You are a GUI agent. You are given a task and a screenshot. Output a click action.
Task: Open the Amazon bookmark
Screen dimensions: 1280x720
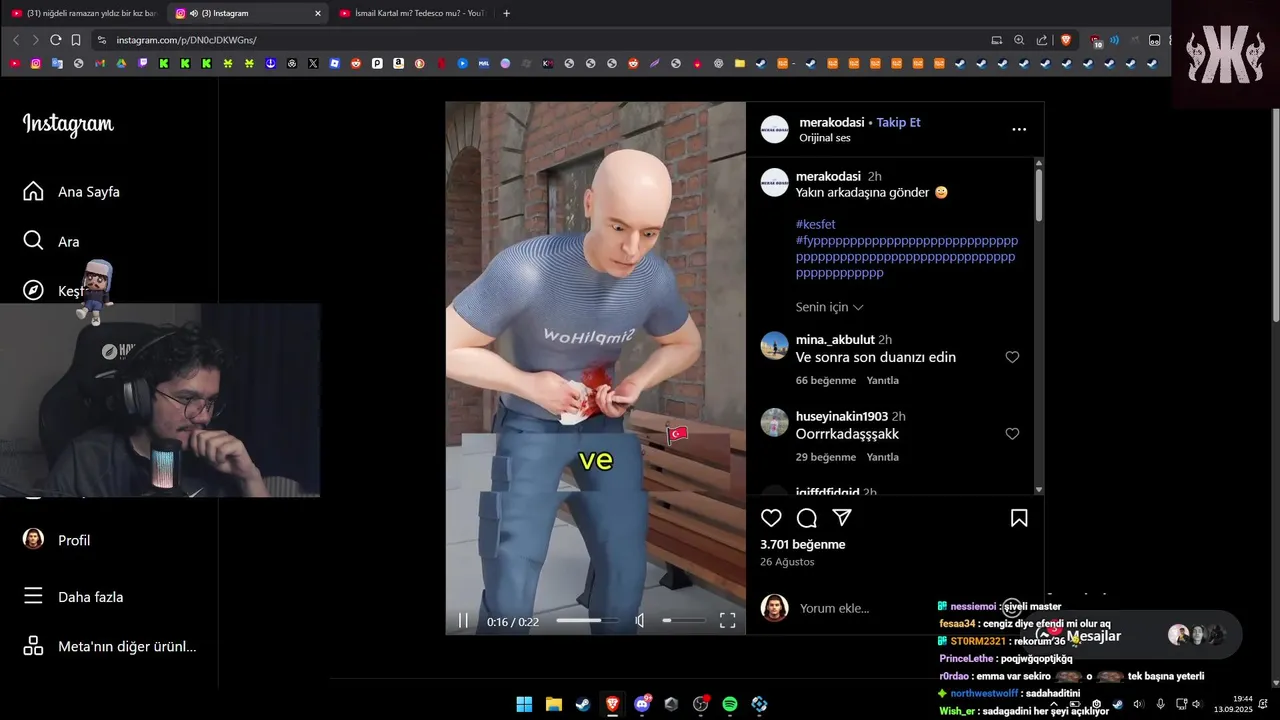[398, 63]
